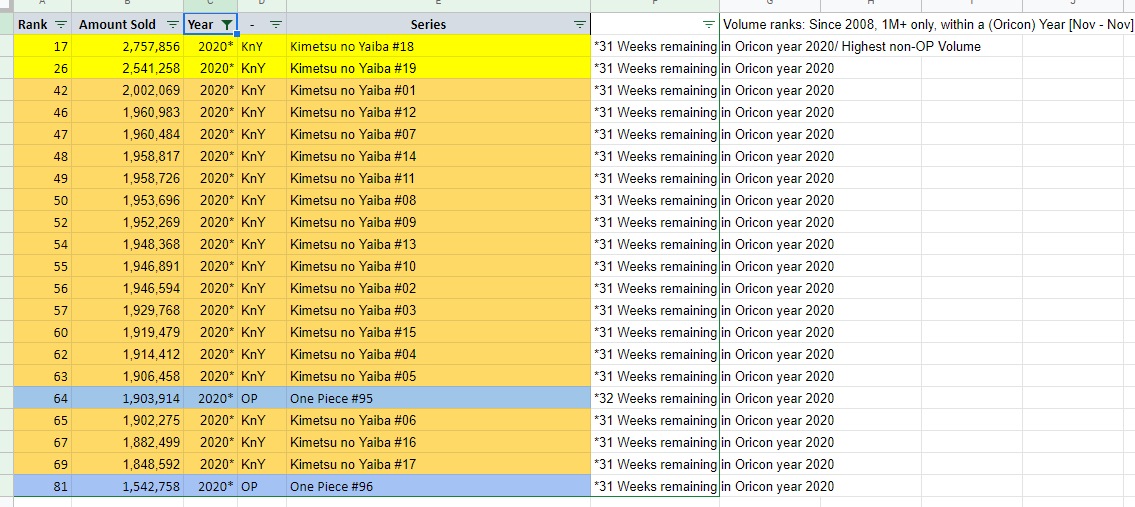
Task: Select cell Kimetsu no Yaiba #07
Action: click(x=438, y=135)
